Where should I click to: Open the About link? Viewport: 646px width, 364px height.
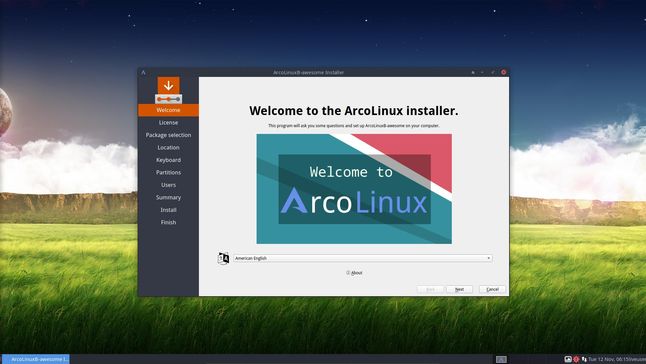(x=354, y=273)
